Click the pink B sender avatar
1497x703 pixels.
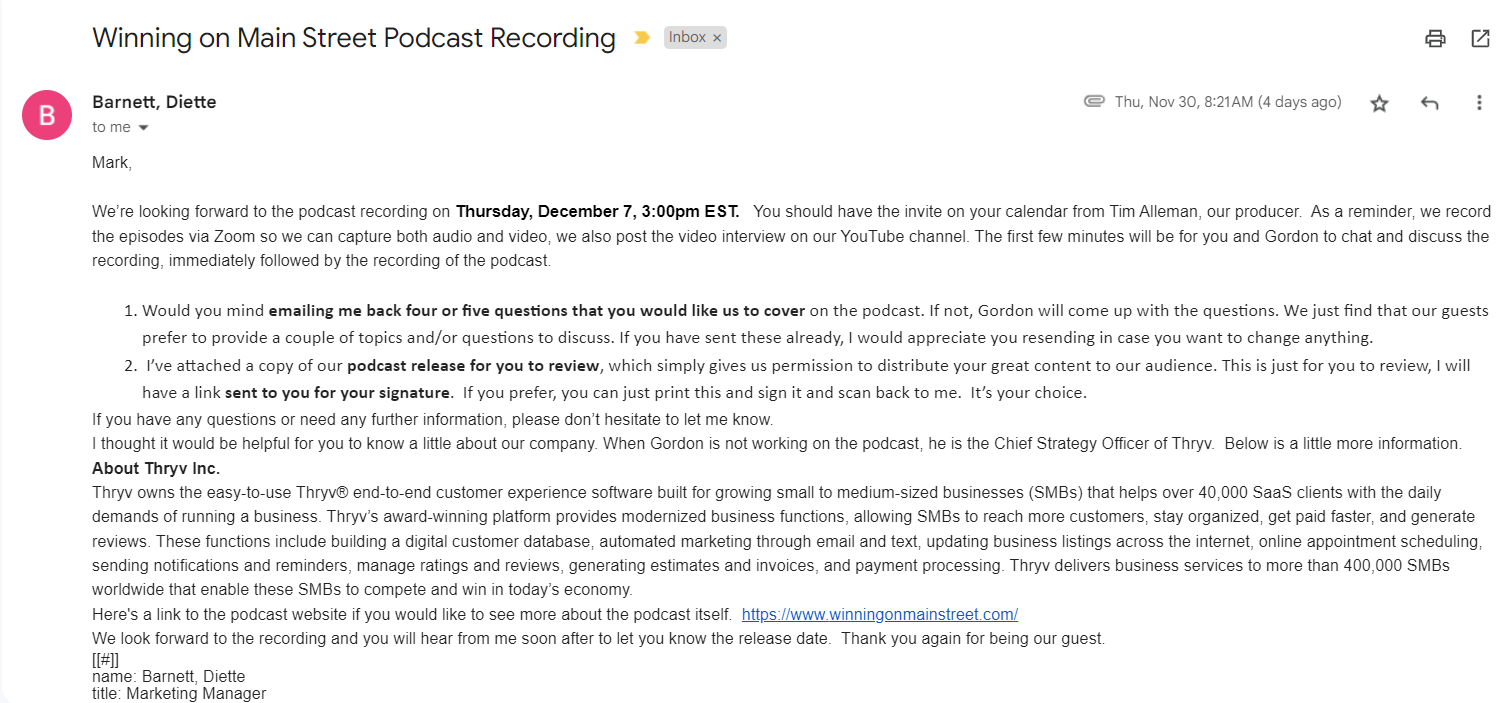tap(47, 115)
